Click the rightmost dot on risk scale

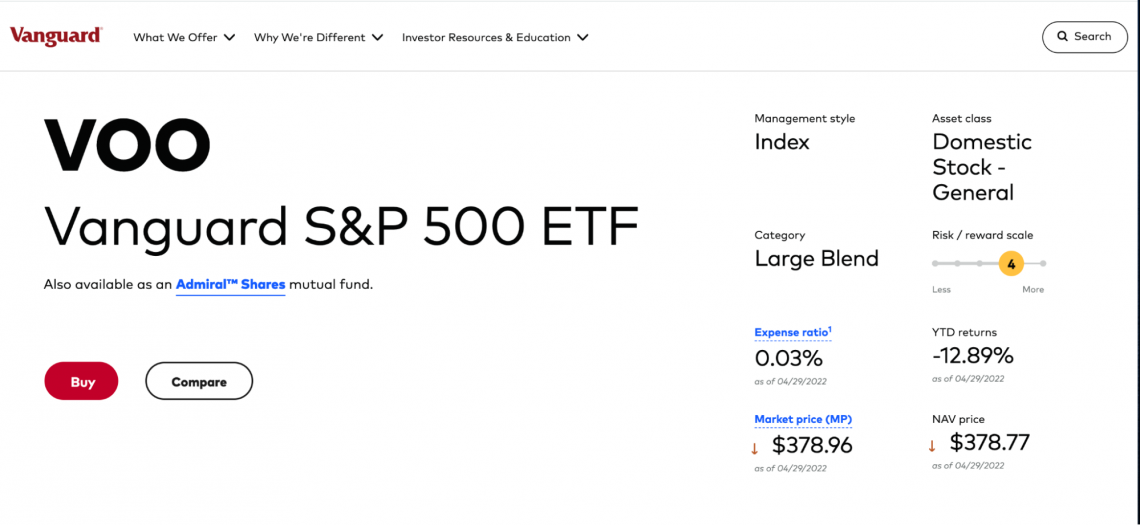pyautogui.click(x=1043, y=263)
